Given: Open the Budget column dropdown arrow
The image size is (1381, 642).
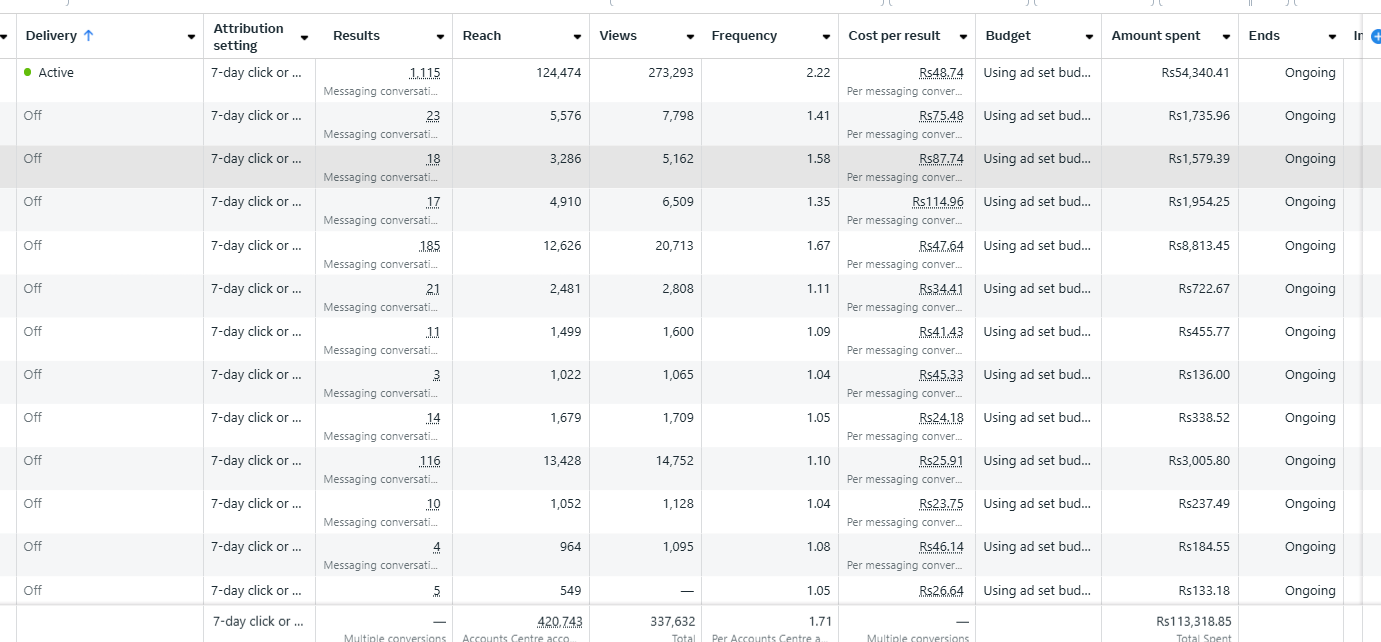Looking at the screenshot, I should click(x=1089, y=37).
